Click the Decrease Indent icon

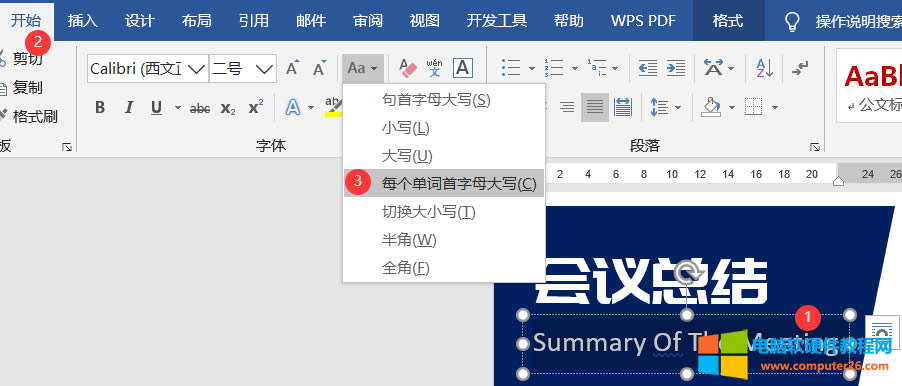tap(648, 68)
